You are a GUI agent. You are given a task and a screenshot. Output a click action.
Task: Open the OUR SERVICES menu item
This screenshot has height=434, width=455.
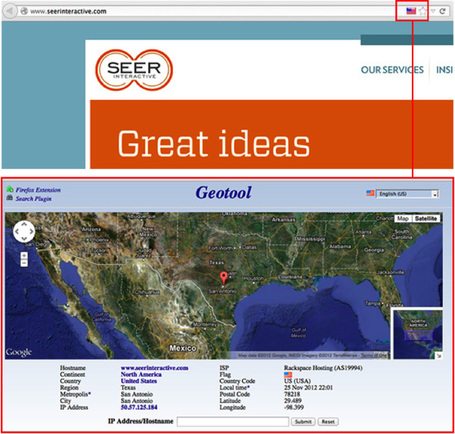[x=392, y=70]
